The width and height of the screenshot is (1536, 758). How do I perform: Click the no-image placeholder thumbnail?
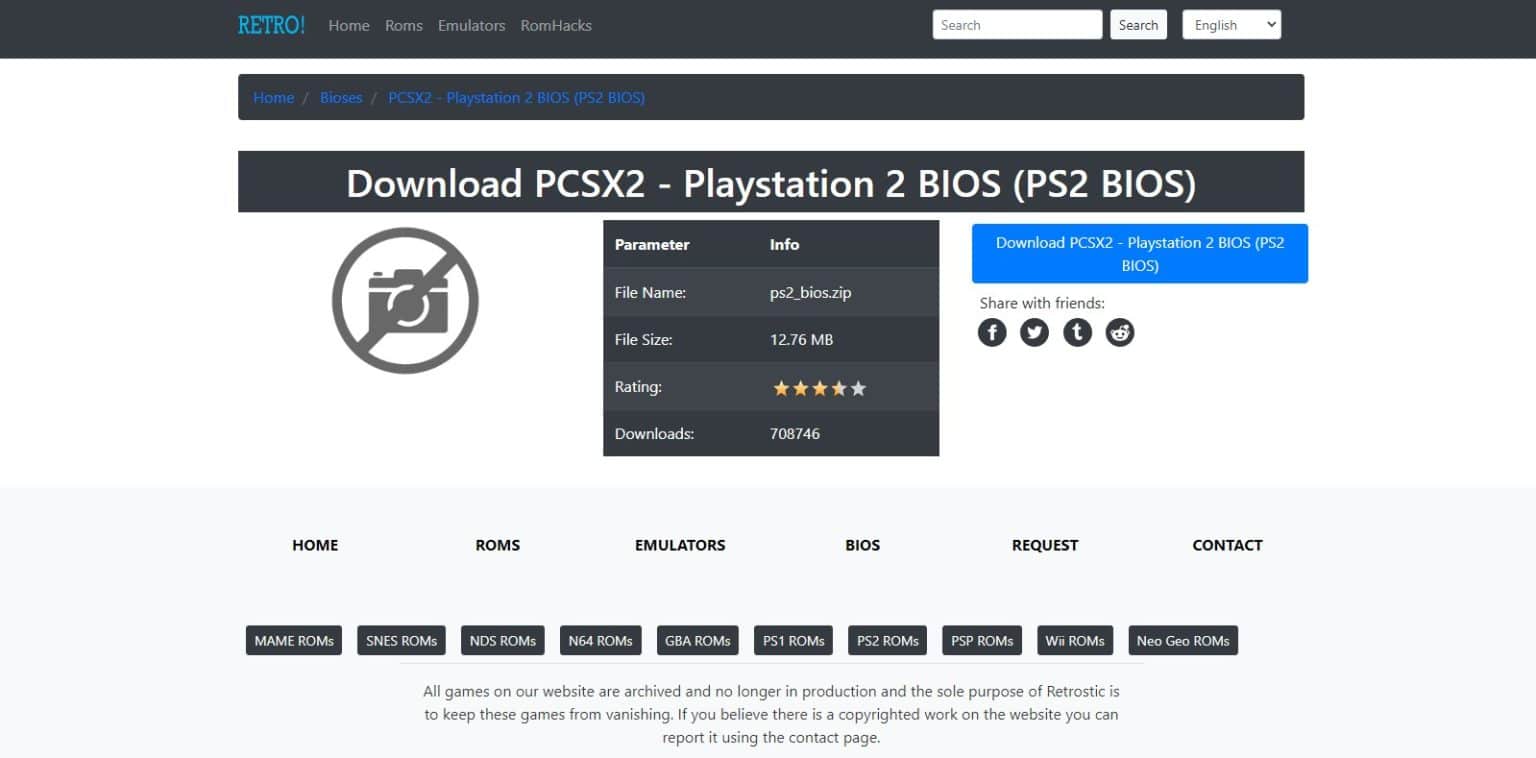coord(405,301)
